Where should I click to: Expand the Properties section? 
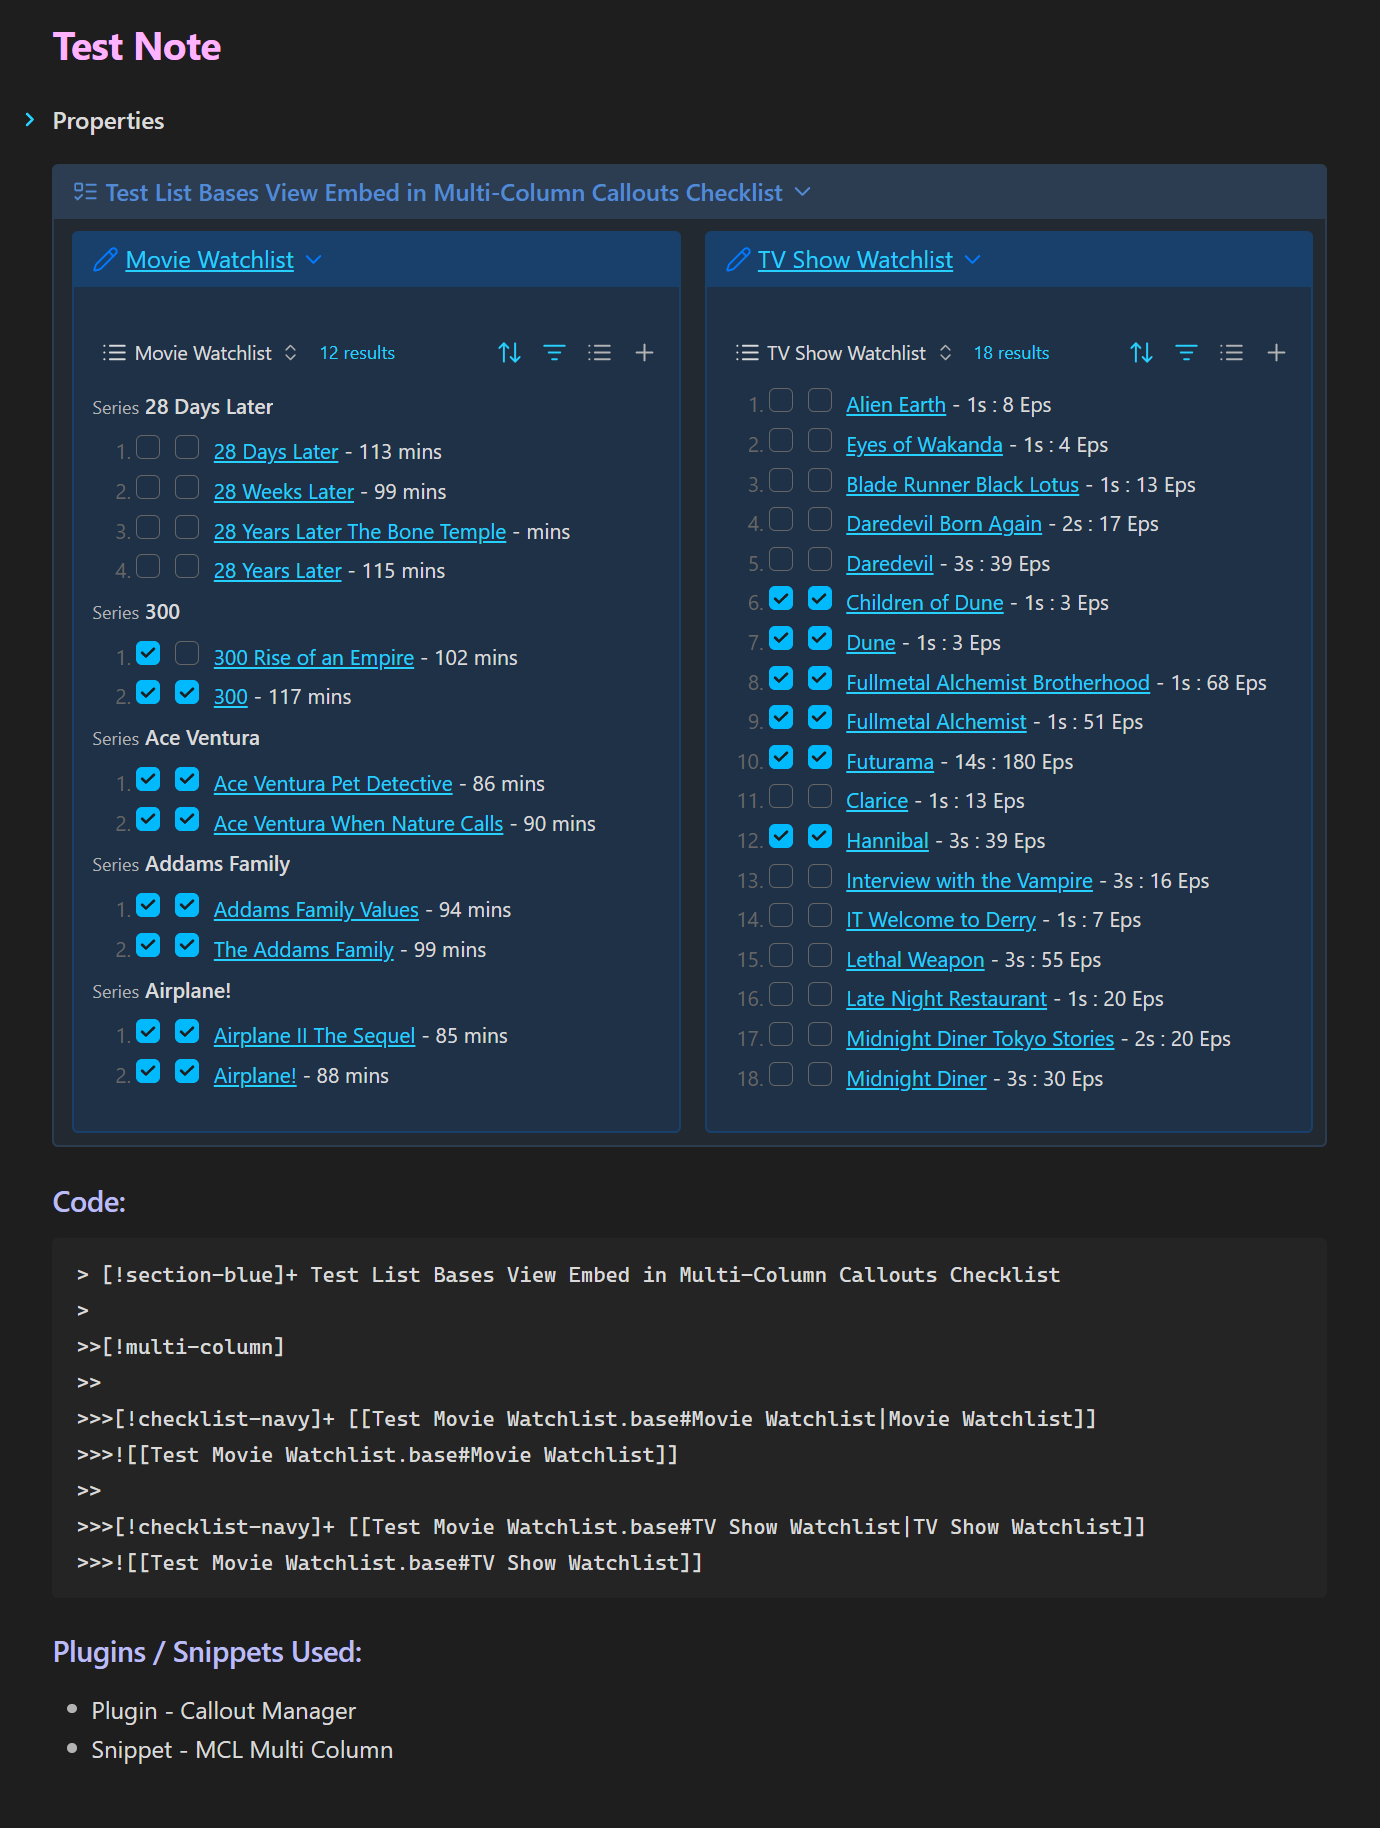tap(30, 121)
